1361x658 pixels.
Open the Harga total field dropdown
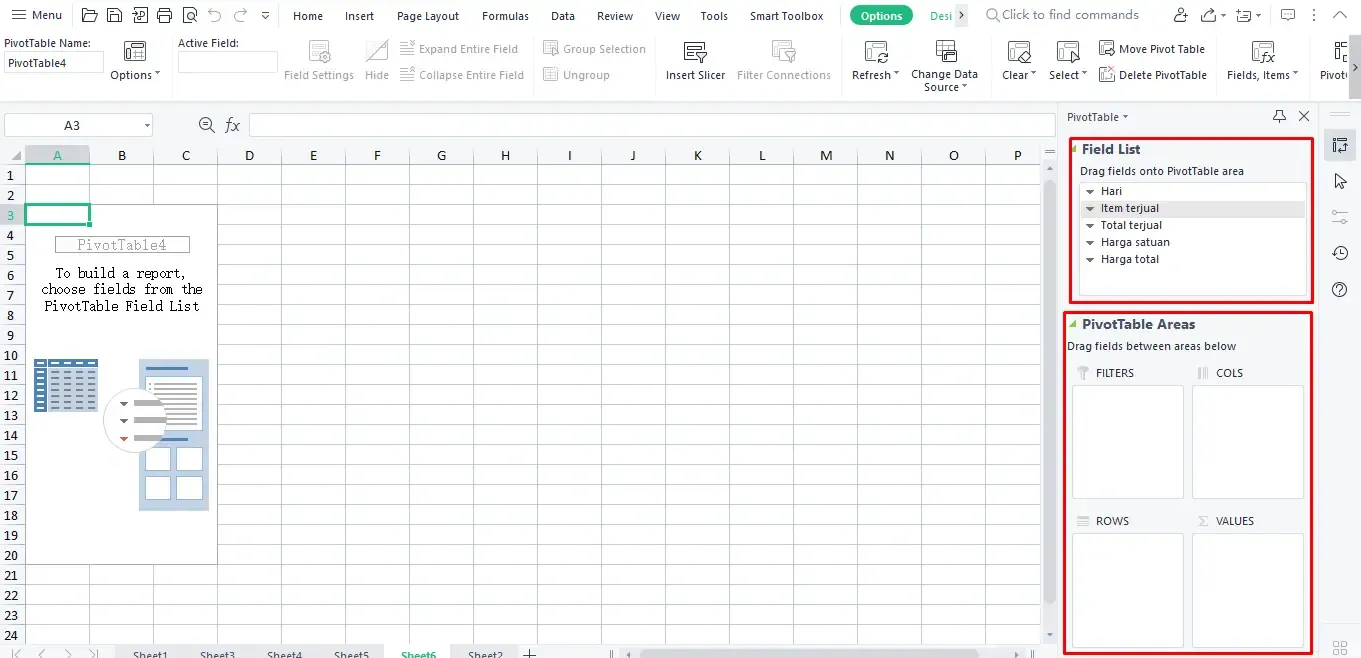[1089, 259]
